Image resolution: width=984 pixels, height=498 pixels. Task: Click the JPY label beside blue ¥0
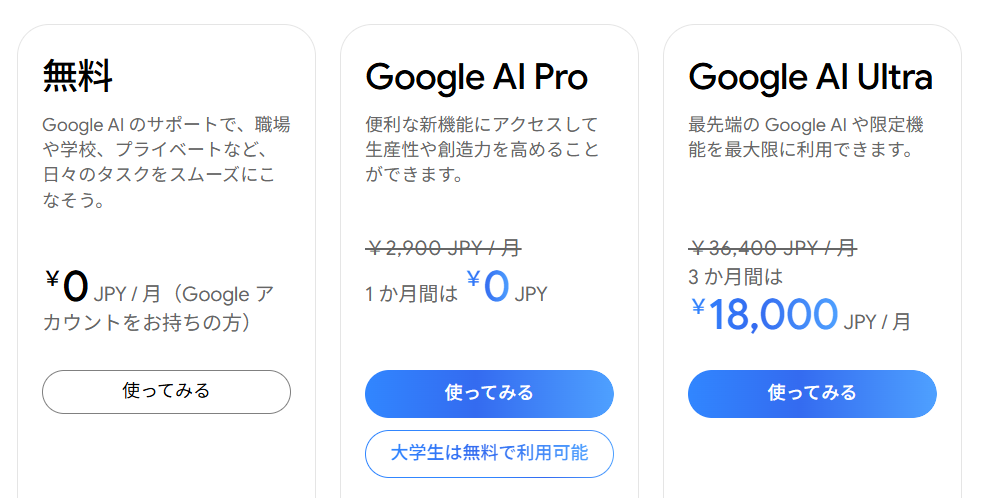(x=531, y=294)
